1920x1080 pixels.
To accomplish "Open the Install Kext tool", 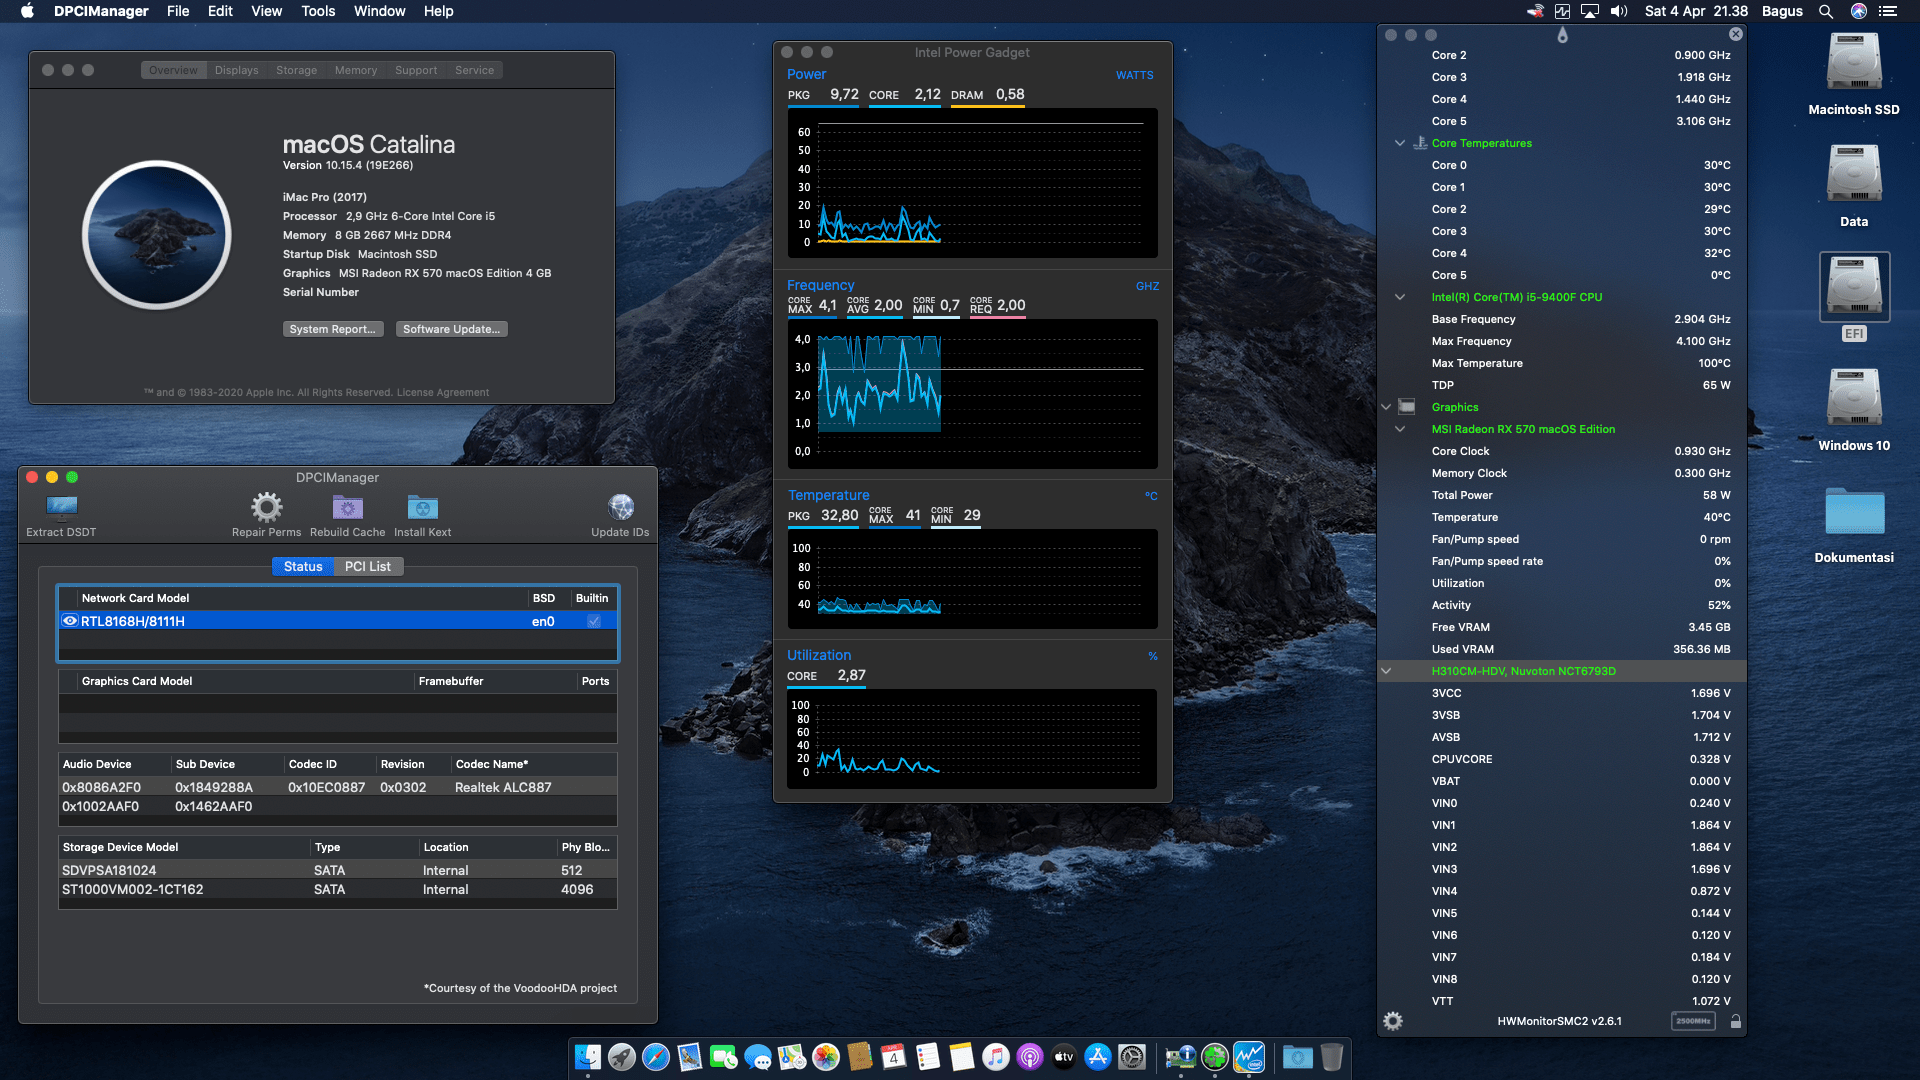I will pyautogui.click(x=422, y=508).
